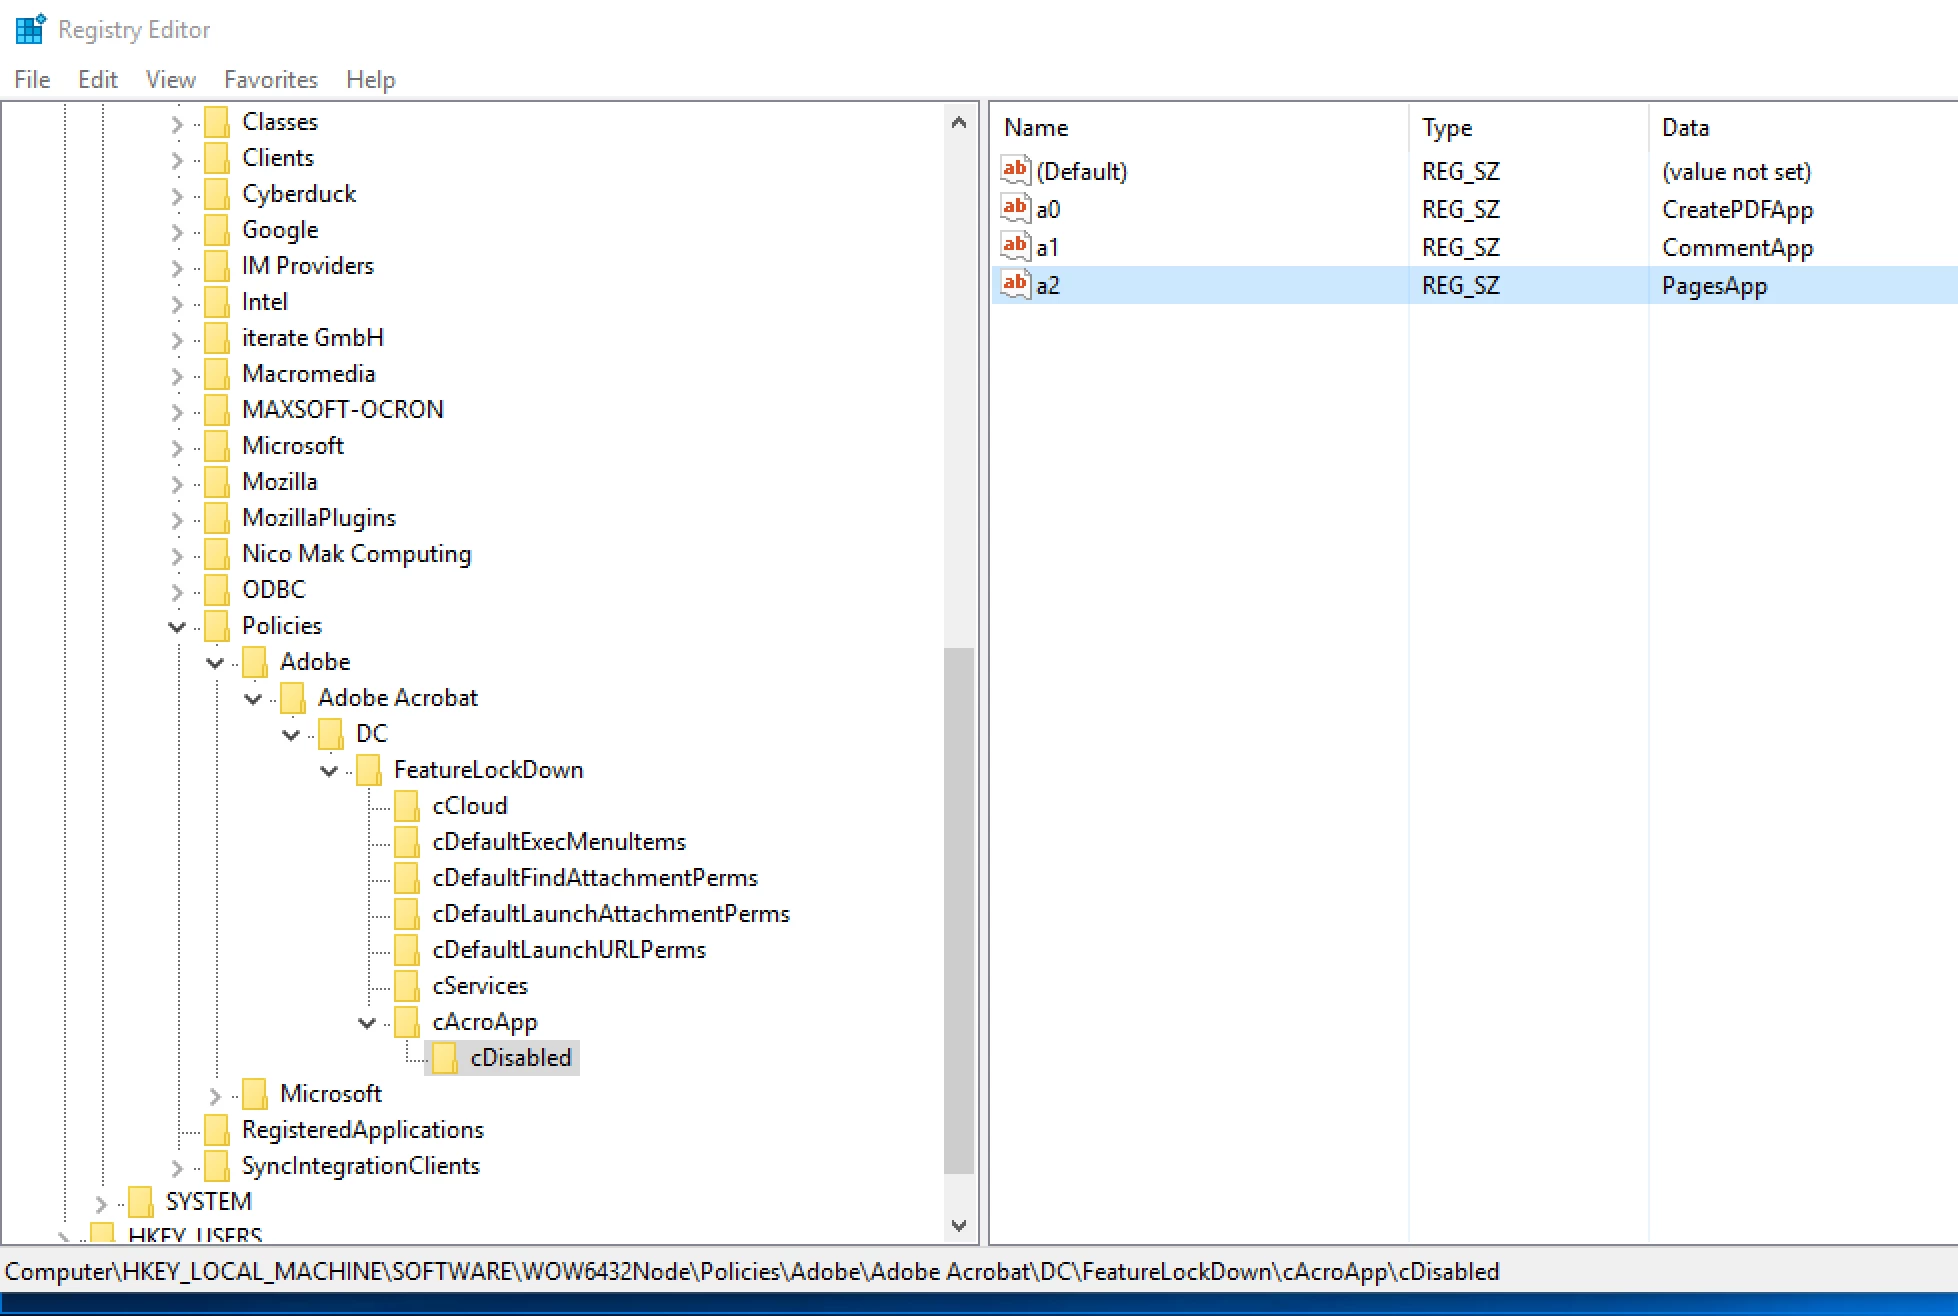Click the cServices folder icon
The image size is (1958, 1316).
pos(406,986)
